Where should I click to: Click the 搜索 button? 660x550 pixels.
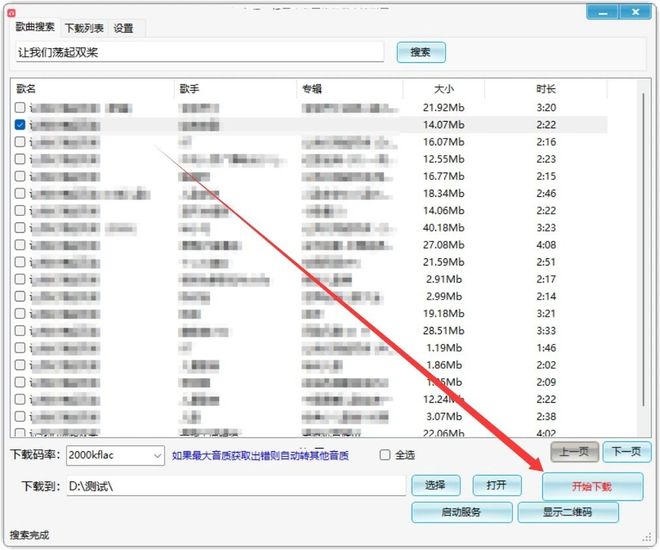(x=420, y=52)
